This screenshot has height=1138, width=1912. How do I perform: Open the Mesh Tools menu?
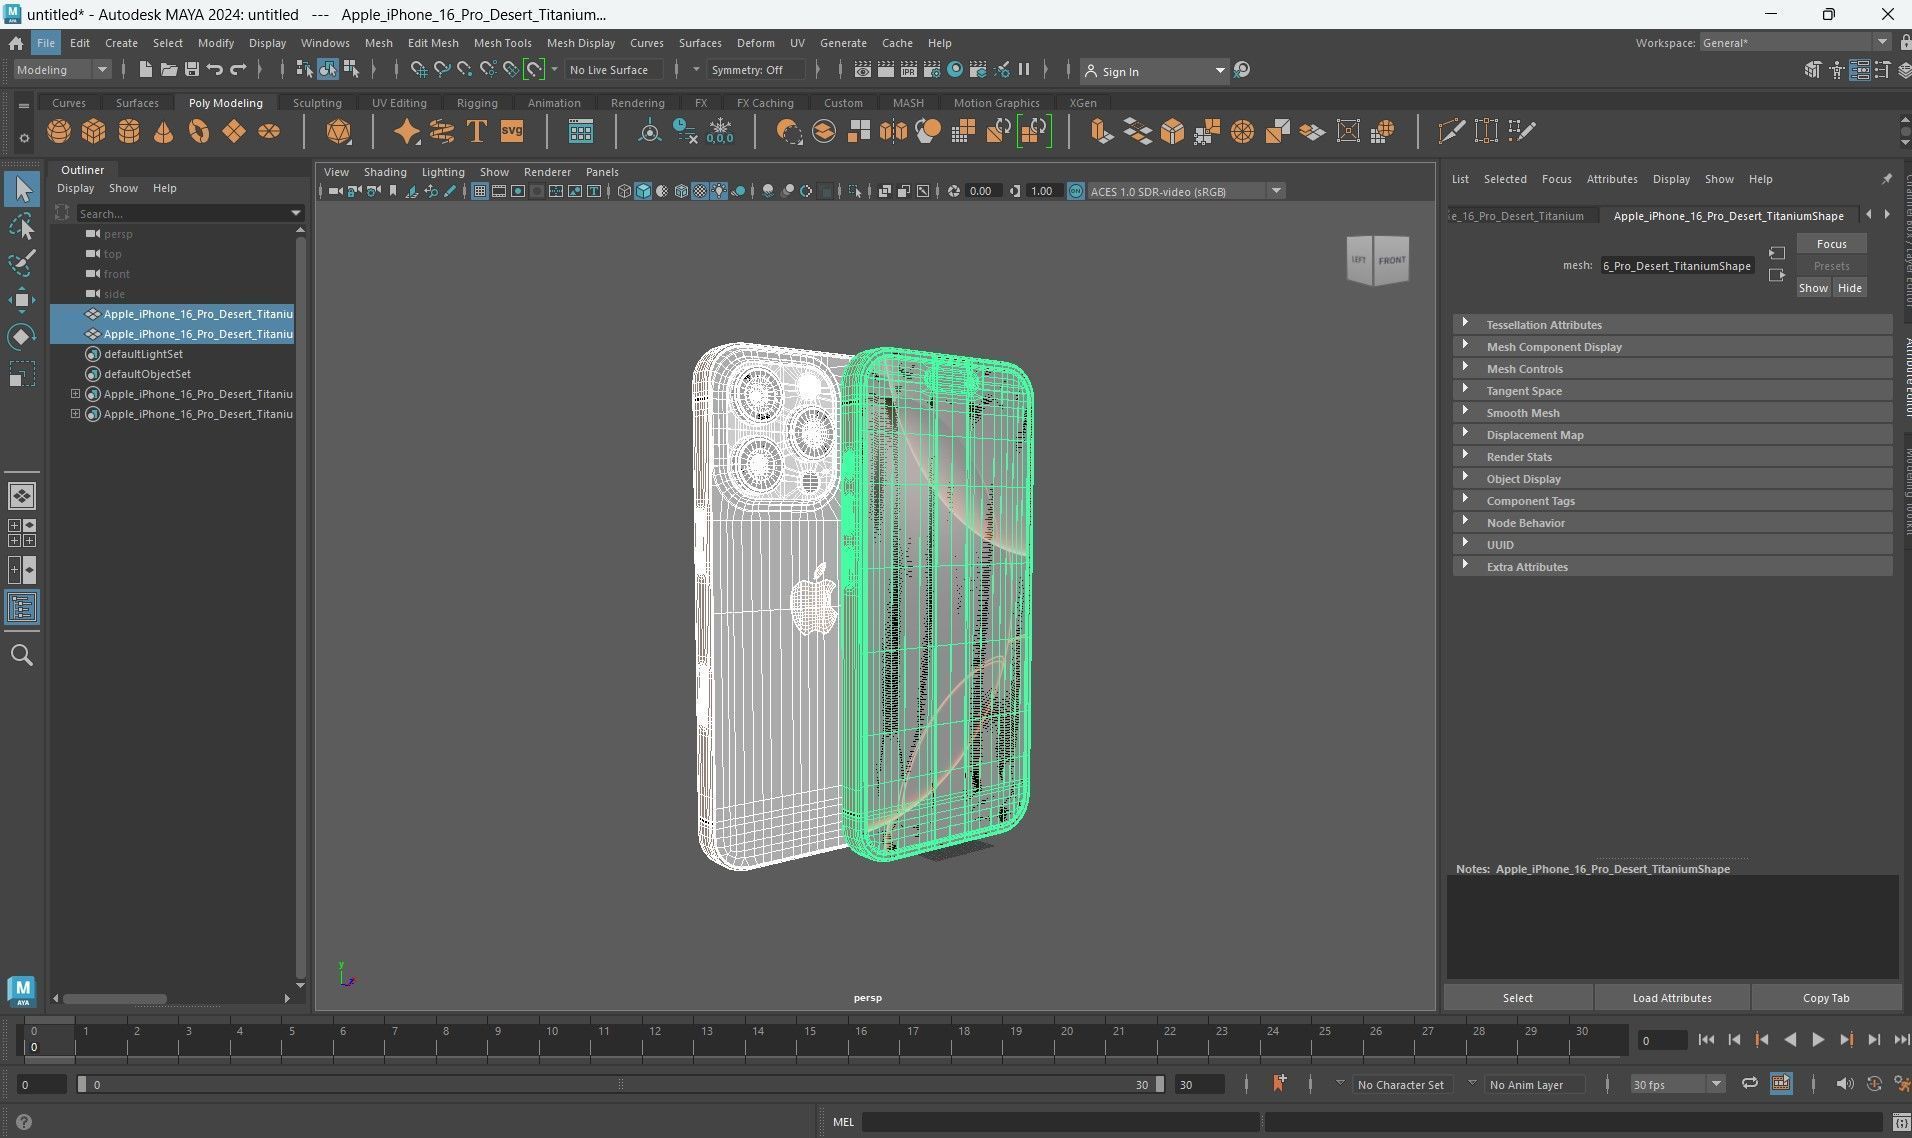pyautogui.click(x=502, y=43)
